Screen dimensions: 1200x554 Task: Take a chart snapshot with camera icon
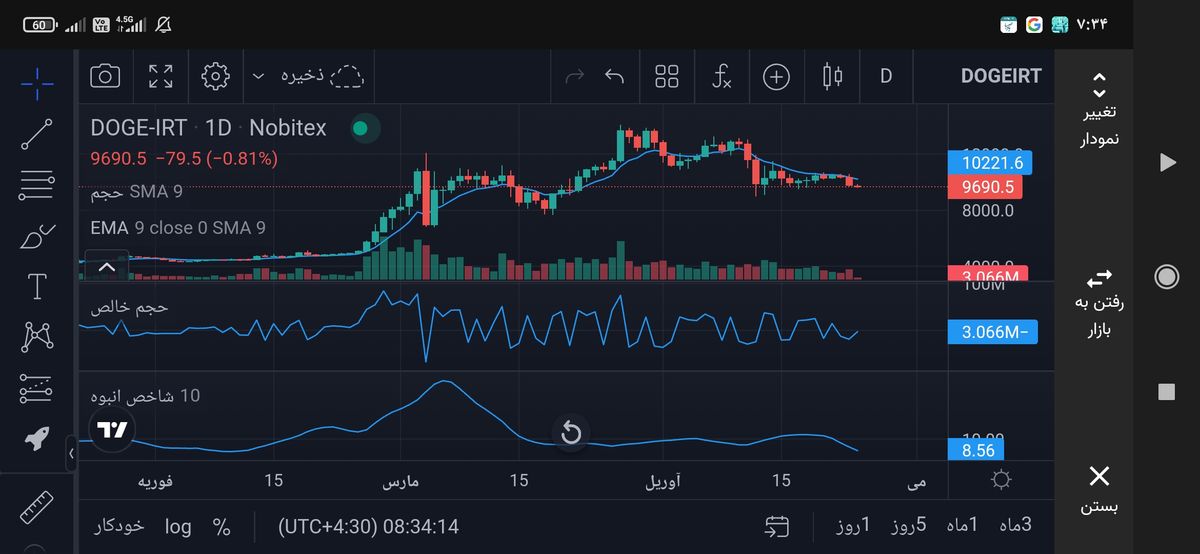coord(105,76)
